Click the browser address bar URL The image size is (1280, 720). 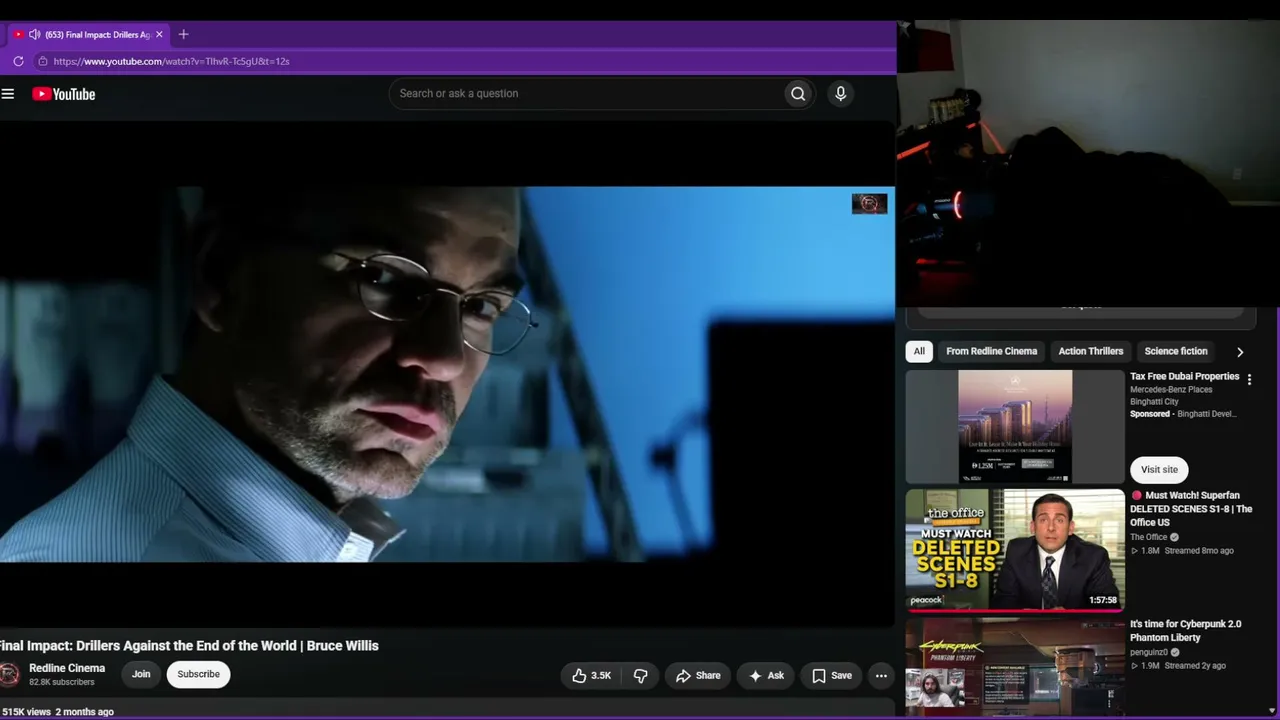[171, 61]
